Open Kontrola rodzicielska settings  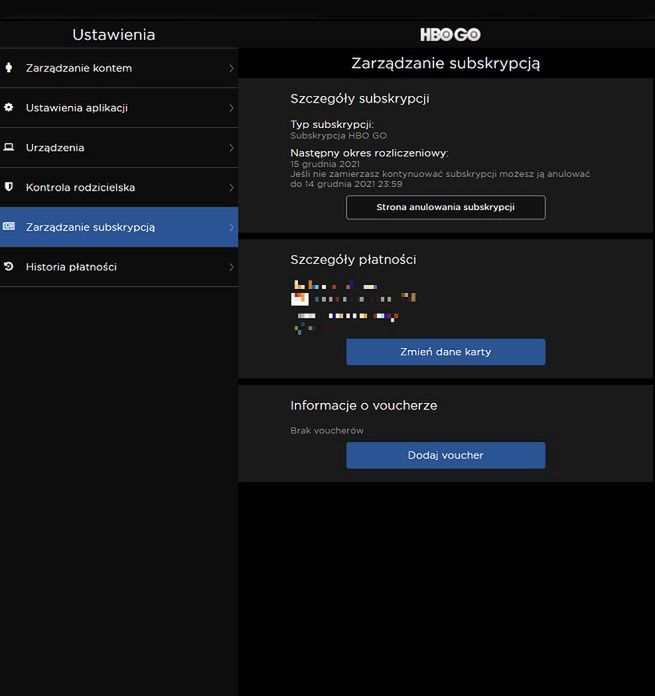pos(119,187)
